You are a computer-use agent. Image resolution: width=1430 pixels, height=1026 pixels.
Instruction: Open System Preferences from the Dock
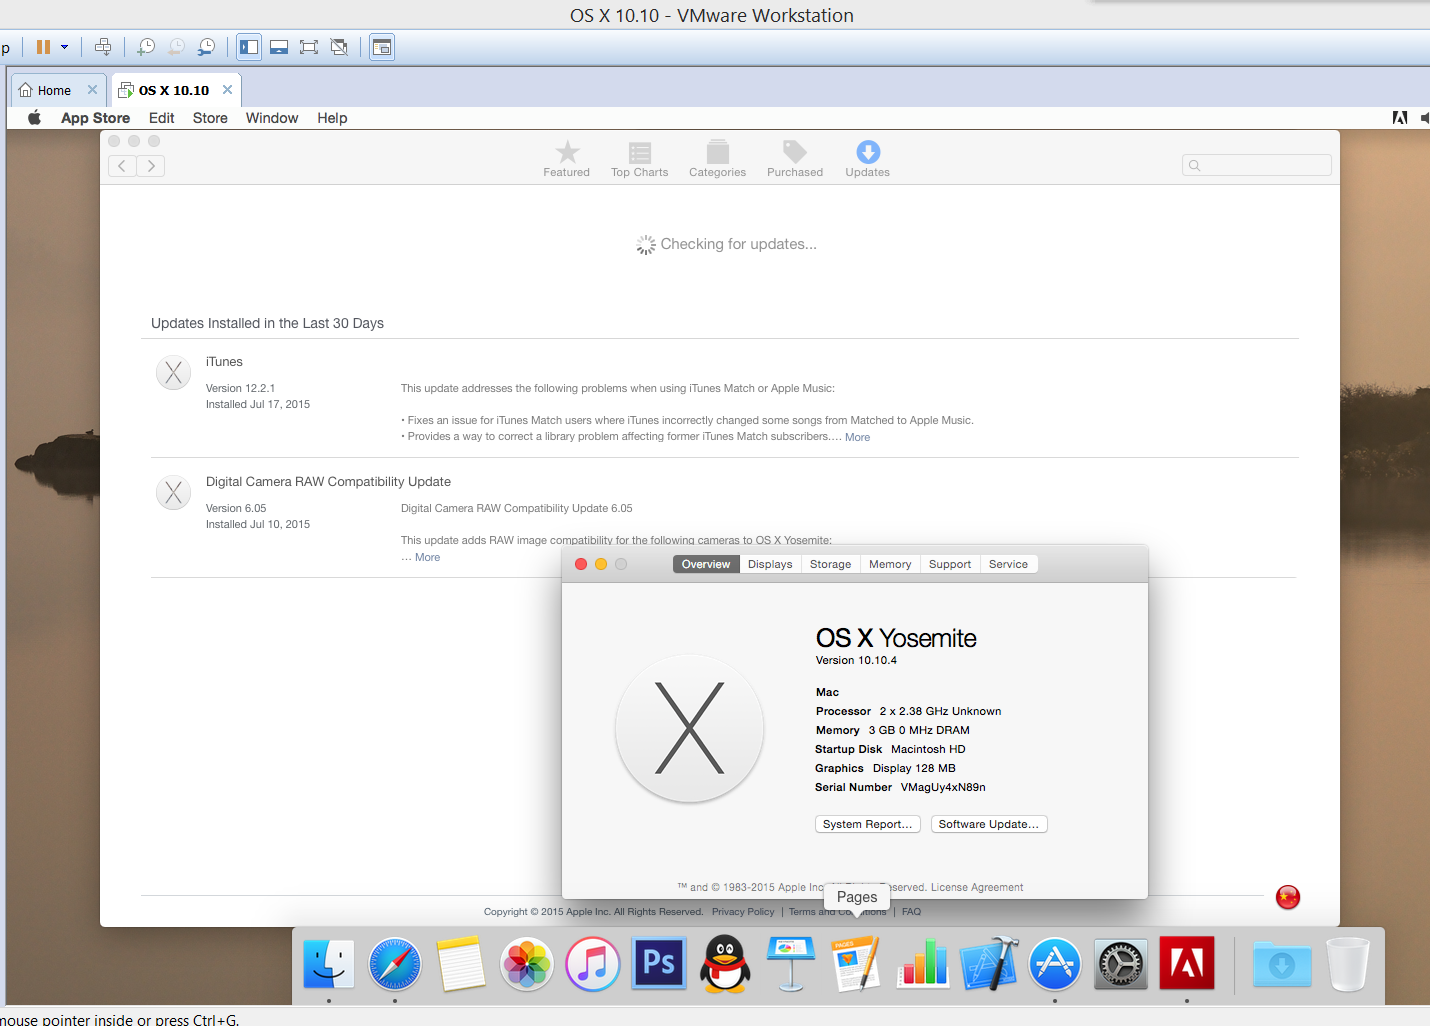pyautogui.click(x=1121, y=964)
